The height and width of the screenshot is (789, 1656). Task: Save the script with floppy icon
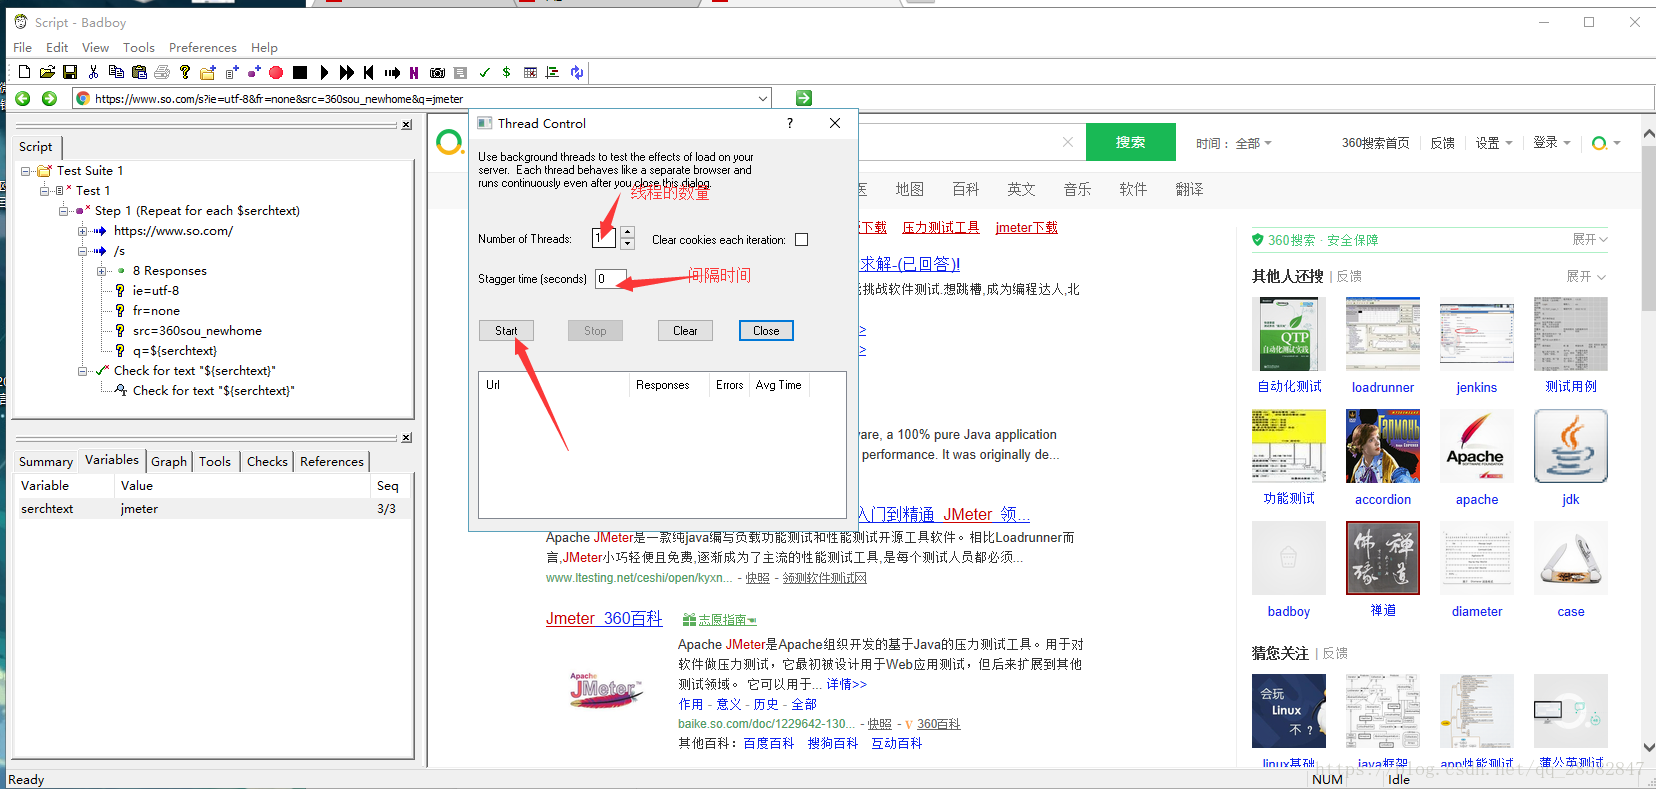pyautogui.click(x=70, y=72)
